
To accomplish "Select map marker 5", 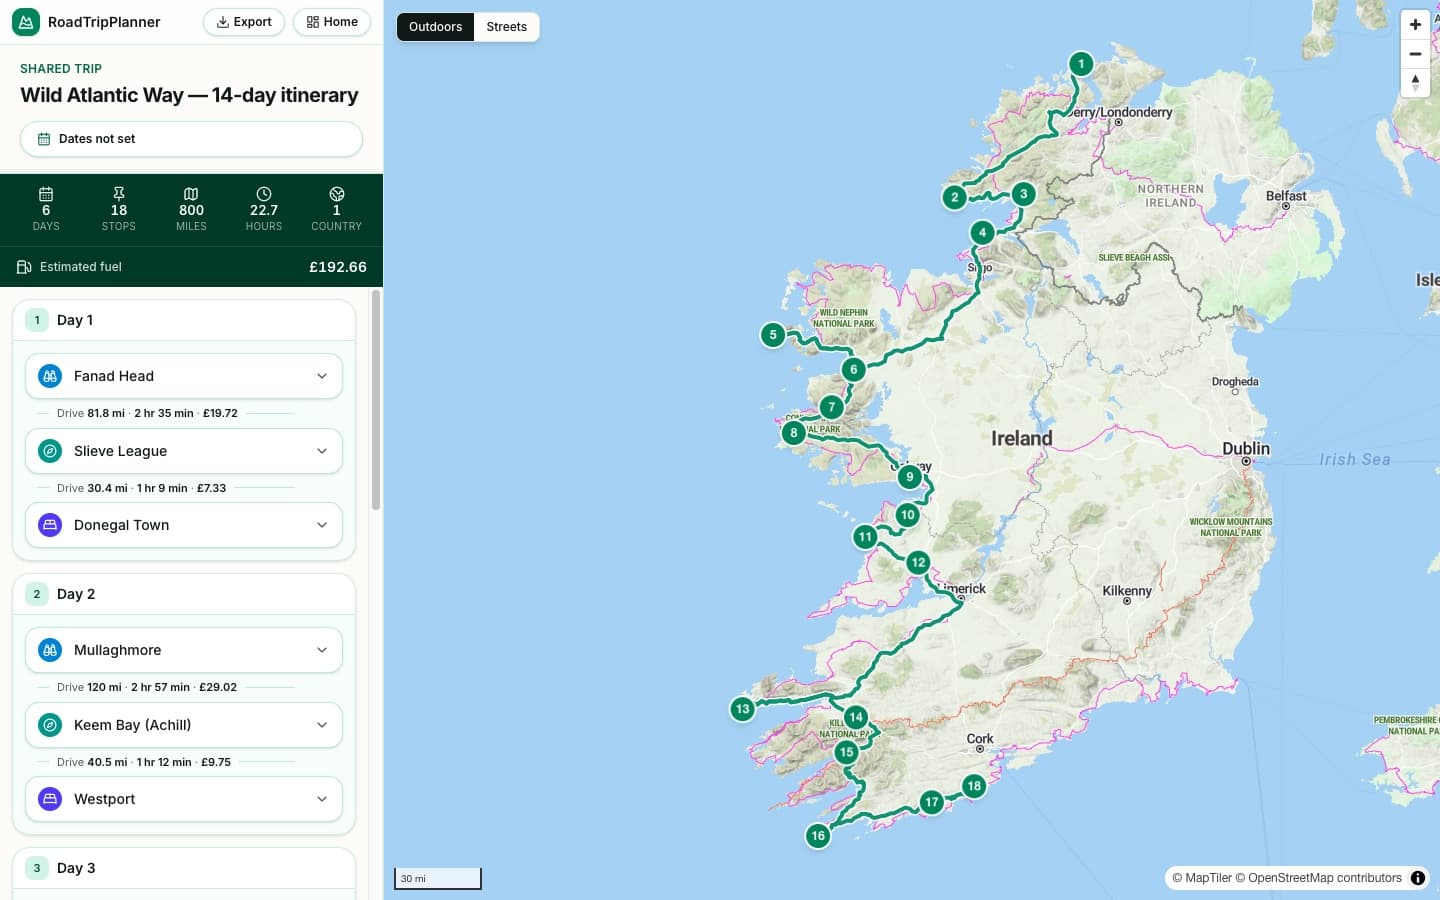I will (x=773, y=335).
